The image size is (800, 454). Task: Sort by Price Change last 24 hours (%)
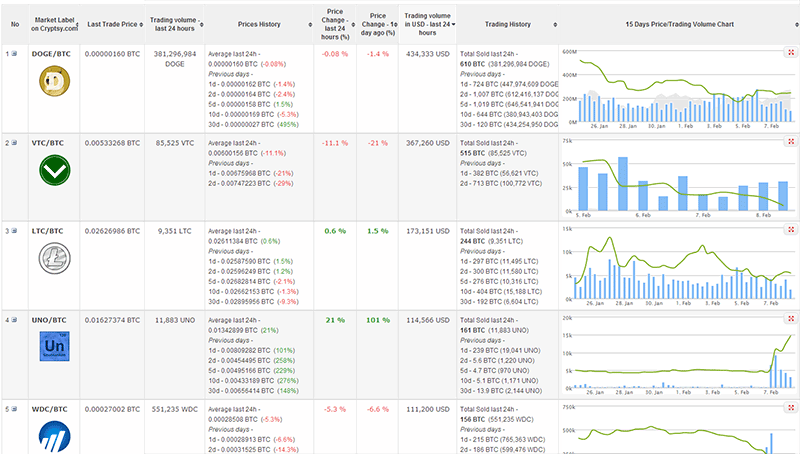click(x=335, y=24)
